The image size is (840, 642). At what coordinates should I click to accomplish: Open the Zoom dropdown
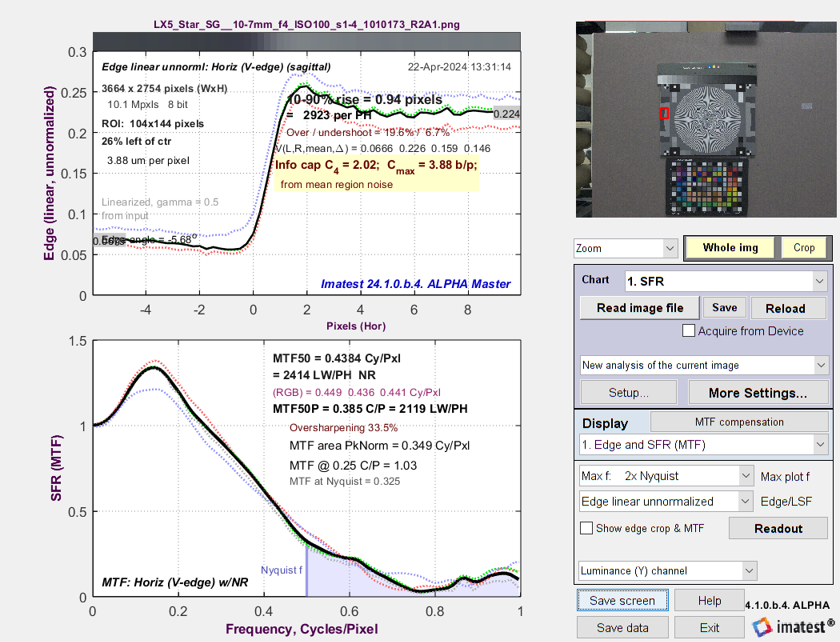[626, 248]
